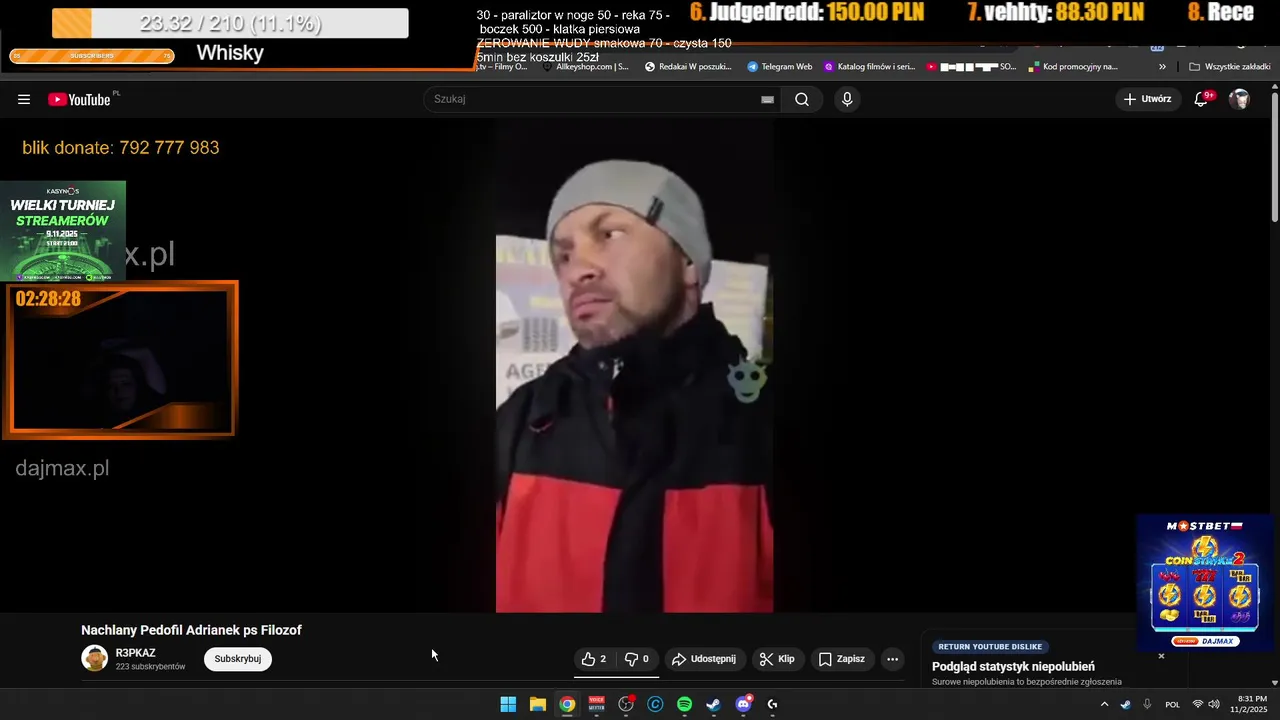
Task: Click Subskrybuj subscribe button
Action: (x=238, y=659)
